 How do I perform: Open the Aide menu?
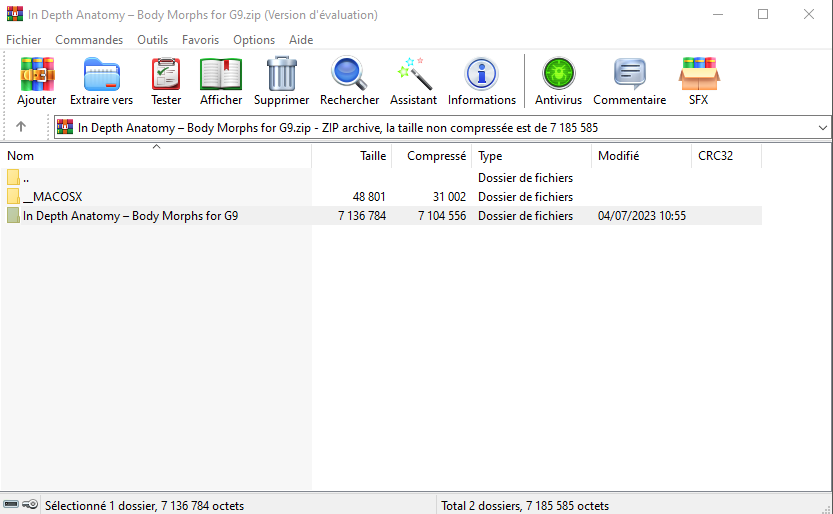pyautogui.click(x=301, y=40)
